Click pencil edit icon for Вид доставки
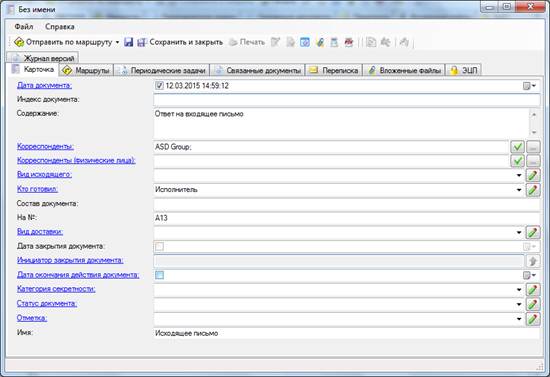550x377 pixels. tap(533, 232)
